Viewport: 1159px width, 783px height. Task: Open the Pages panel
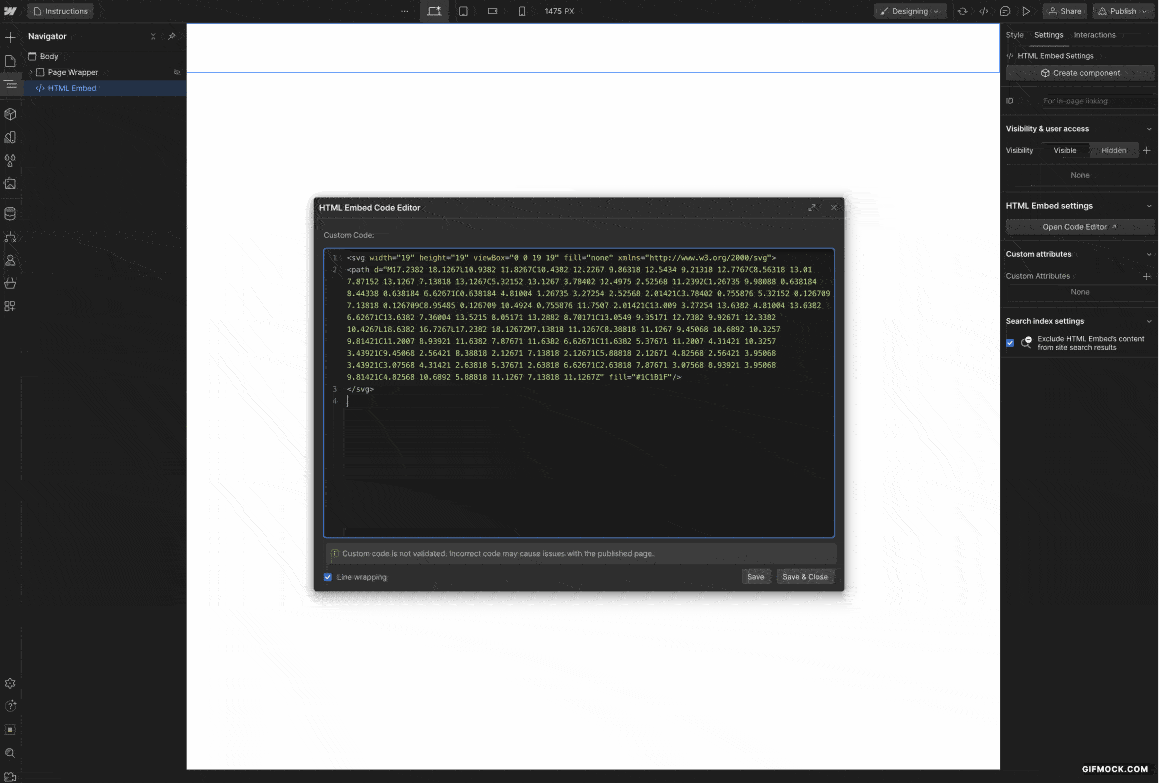(x=10, y=61)
